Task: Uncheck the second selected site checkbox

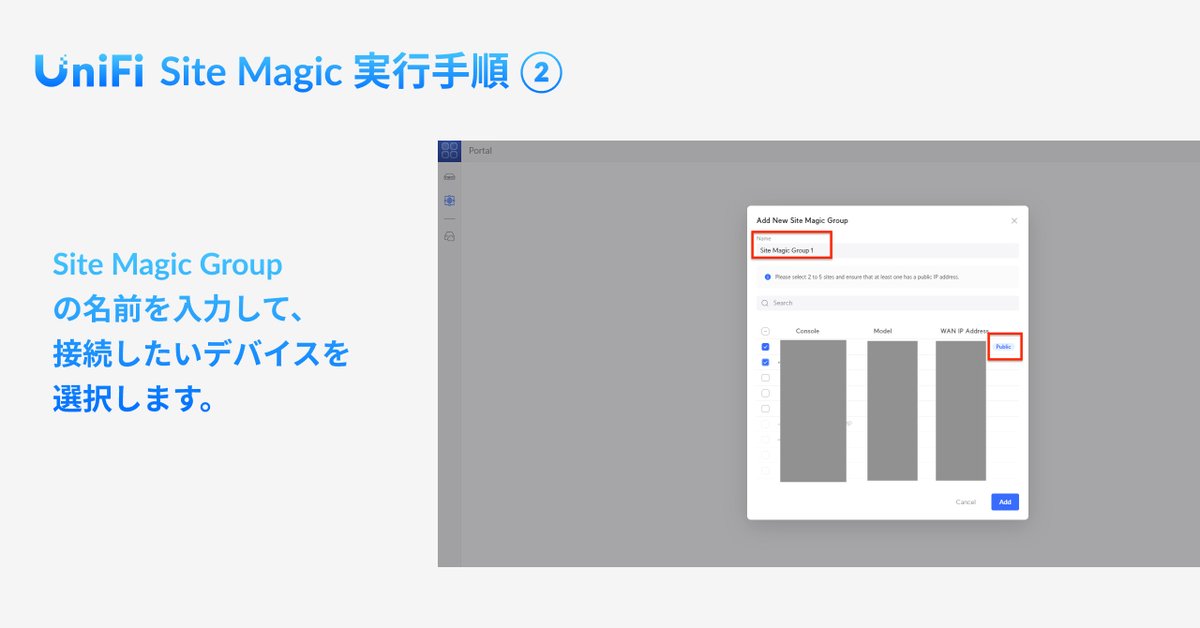Action: [x=765, y=362]
